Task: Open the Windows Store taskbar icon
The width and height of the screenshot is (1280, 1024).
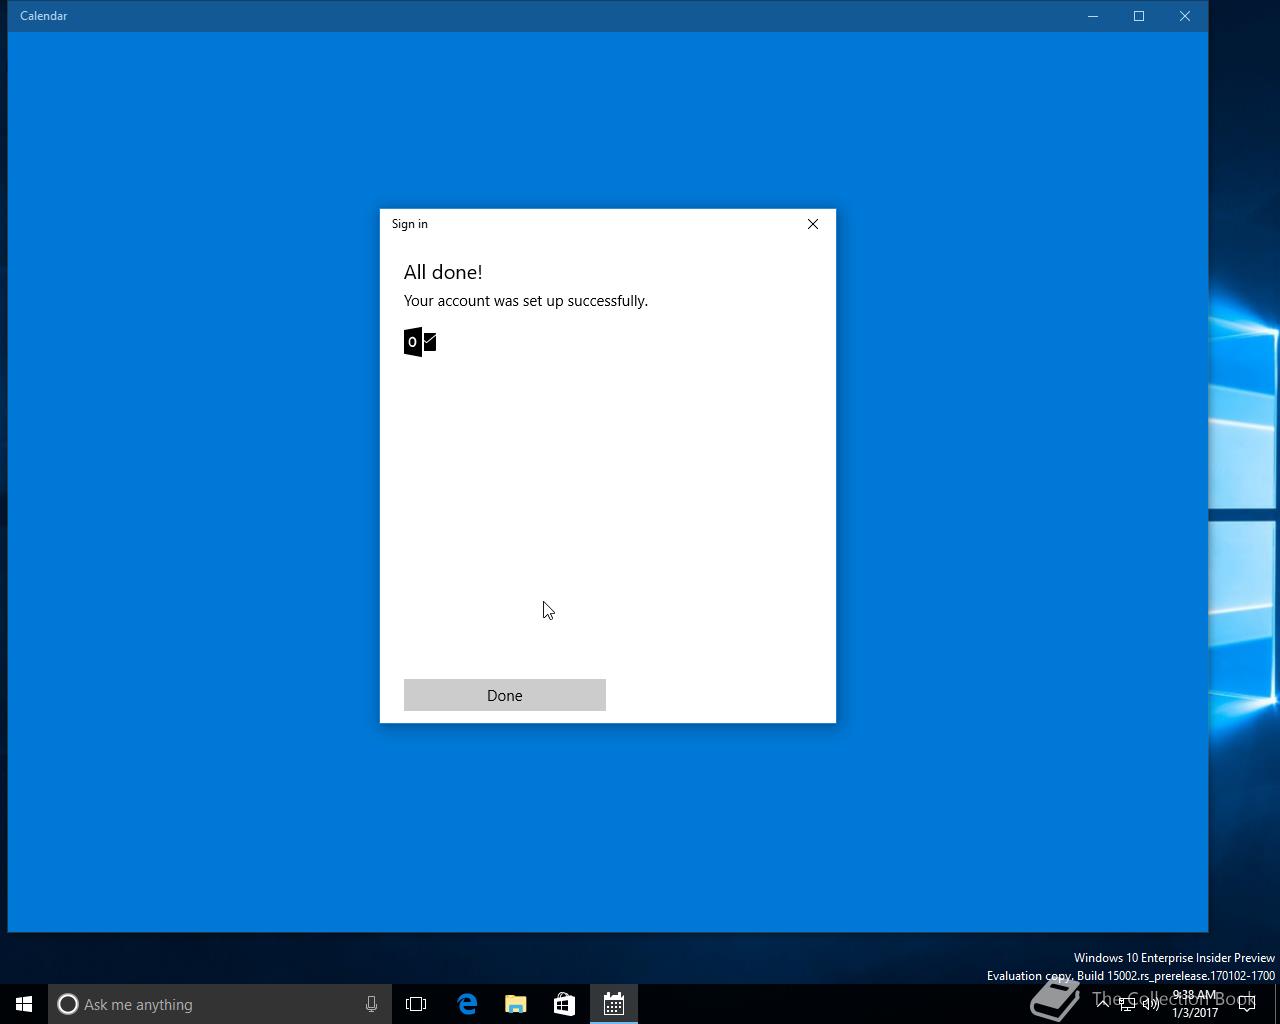Action: (x=565, y=1004)
